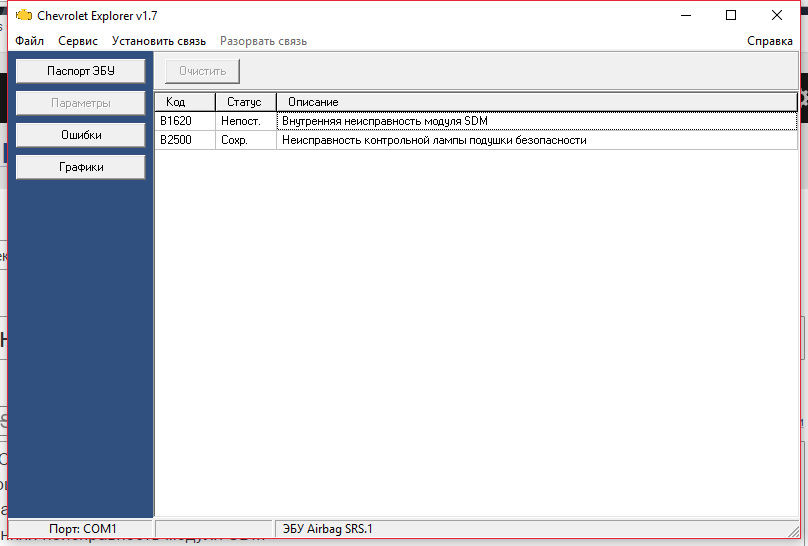Click Установить связь to connect
The height and width of the screenshot is (546, 808).
click(x=159, y=41)
